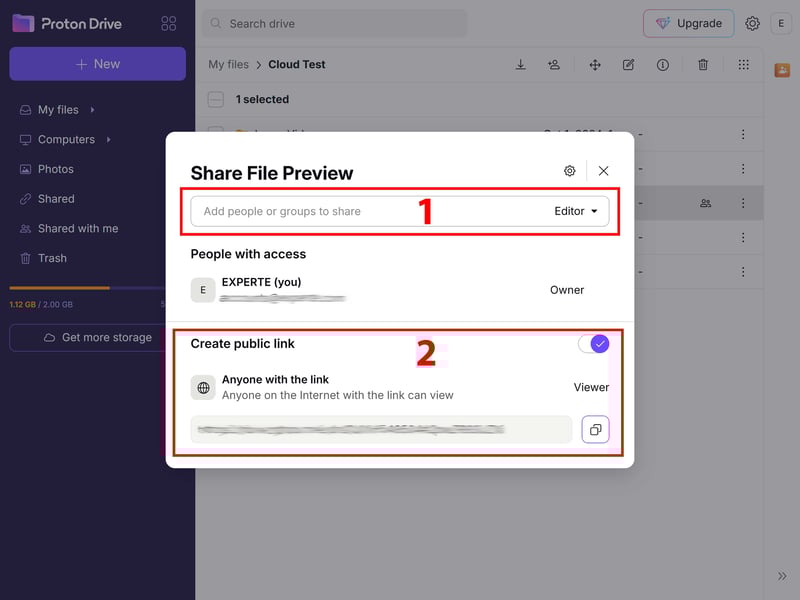Click the details info toolbar icon
800x600 pixels.
(663, 65)
